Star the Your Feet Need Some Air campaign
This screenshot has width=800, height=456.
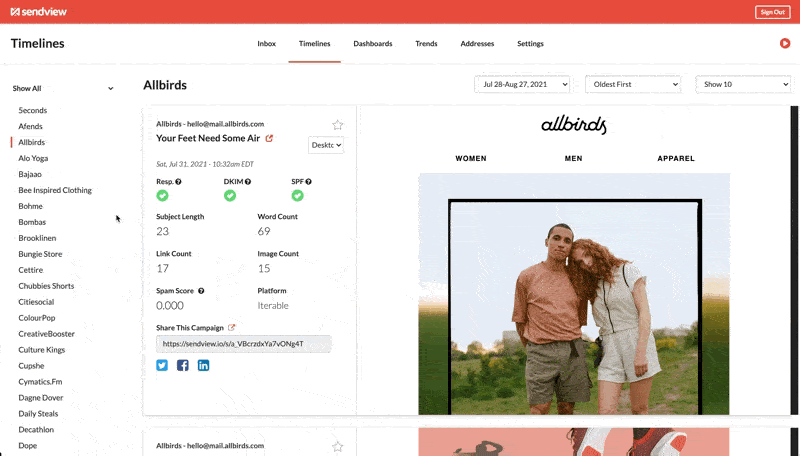[337, 124]
